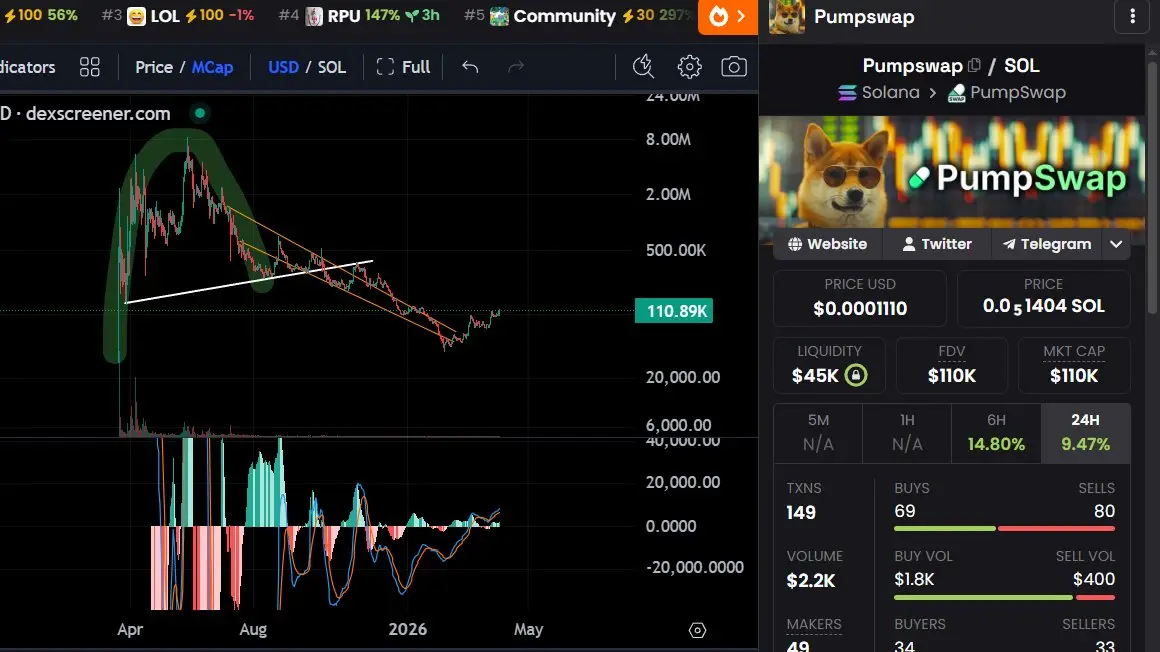Click the chart scale settings icon
This screenshot has height=652, width=1160.
point(697,630)
